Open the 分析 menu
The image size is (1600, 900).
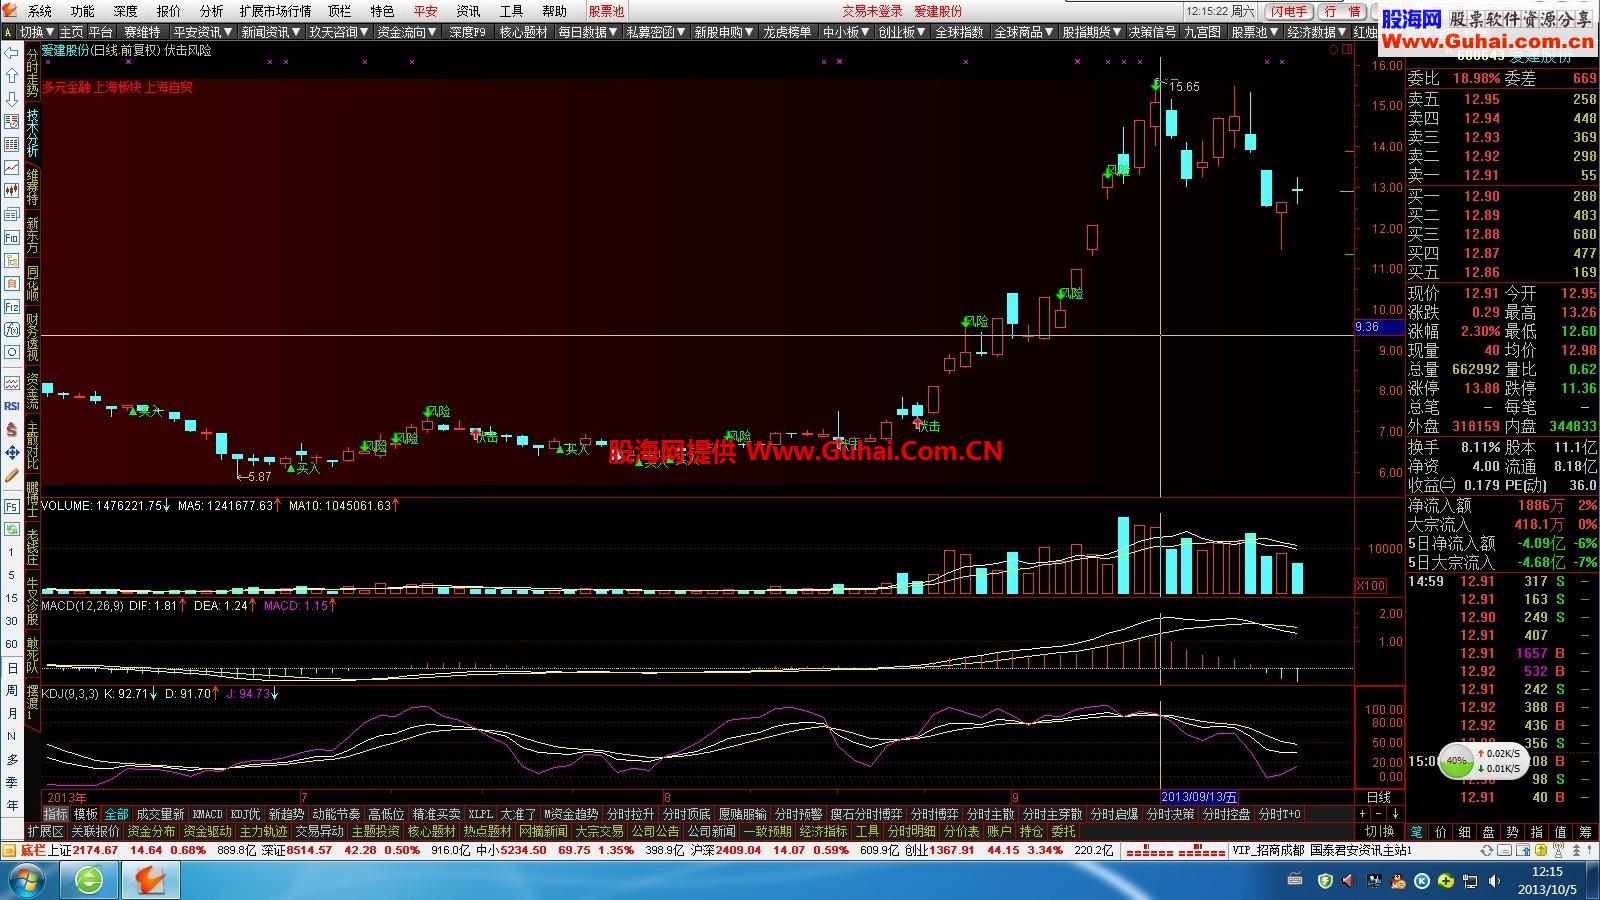pyautogui.click(x=211, y=11)
